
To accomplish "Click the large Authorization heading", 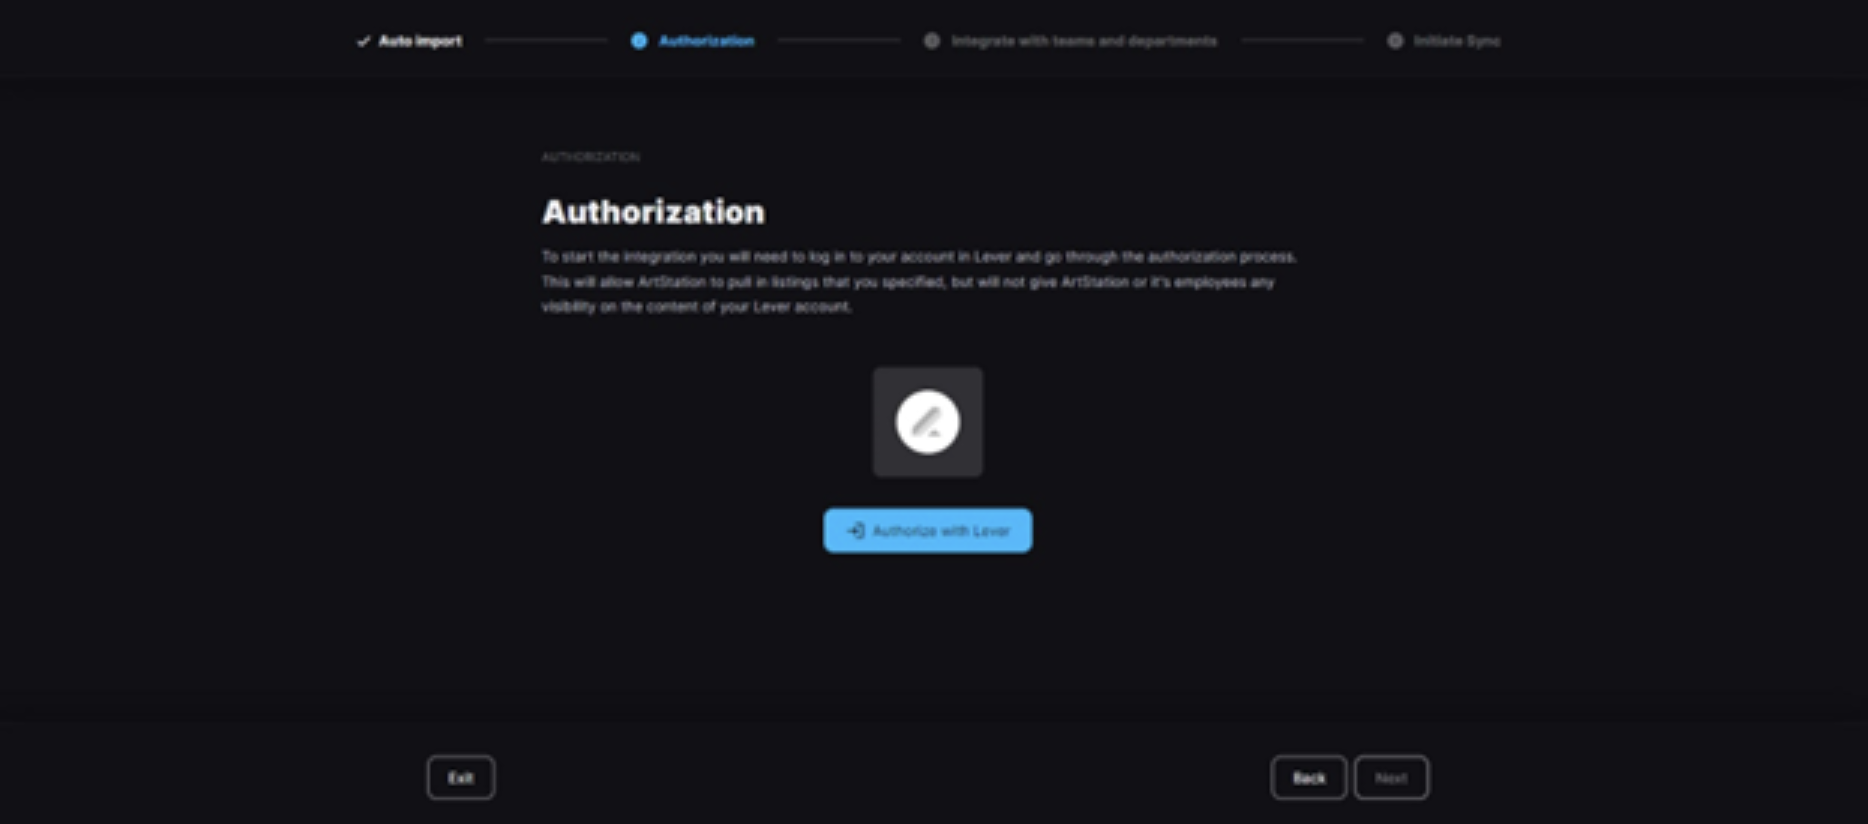I will point(653,212).
